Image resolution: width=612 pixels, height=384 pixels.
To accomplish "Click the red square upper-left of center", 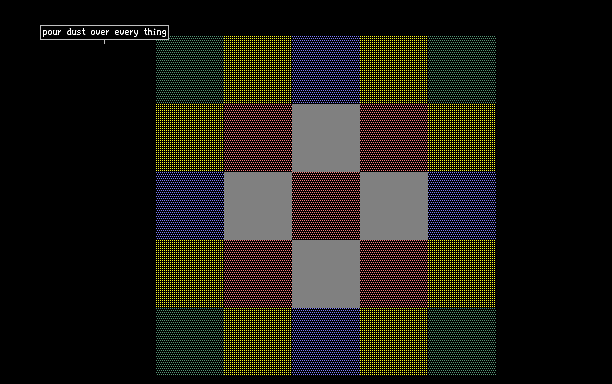I will 258,138.
